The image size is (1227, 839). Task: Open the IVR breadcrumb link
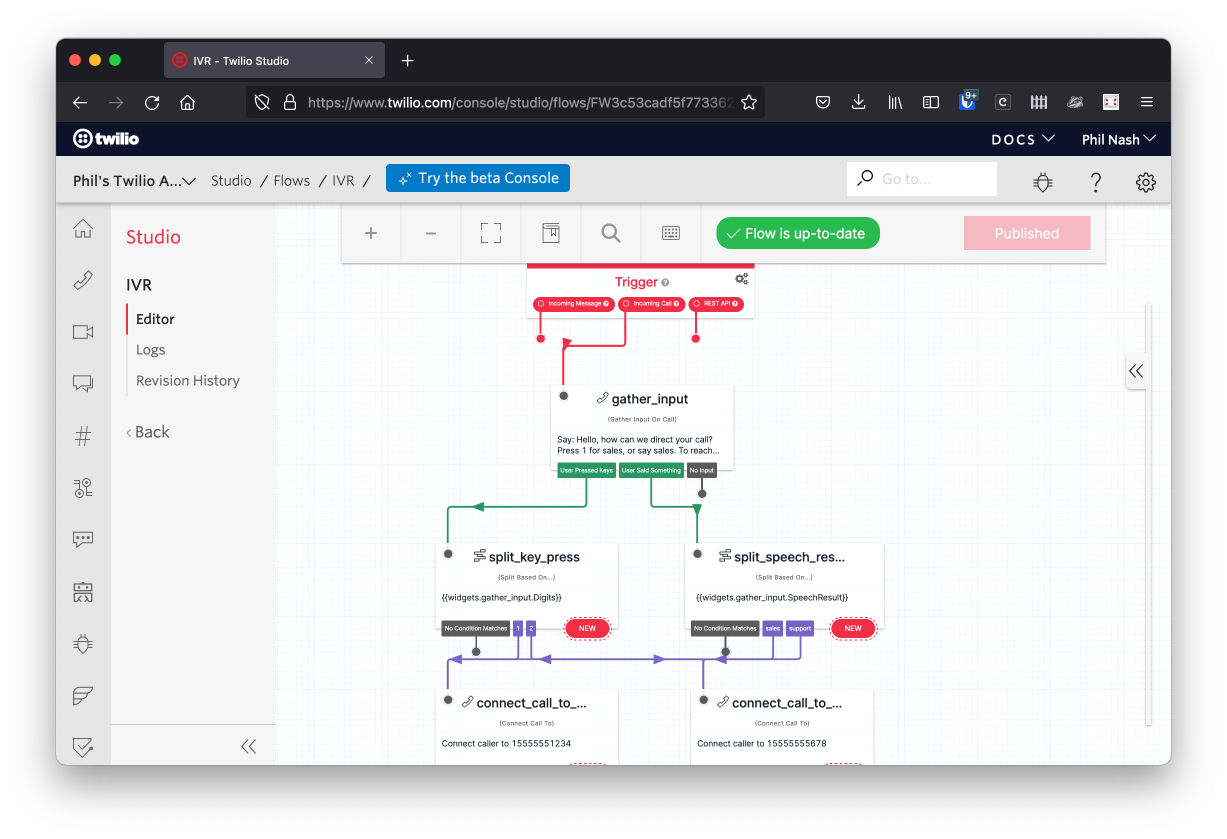coord(343,181)
